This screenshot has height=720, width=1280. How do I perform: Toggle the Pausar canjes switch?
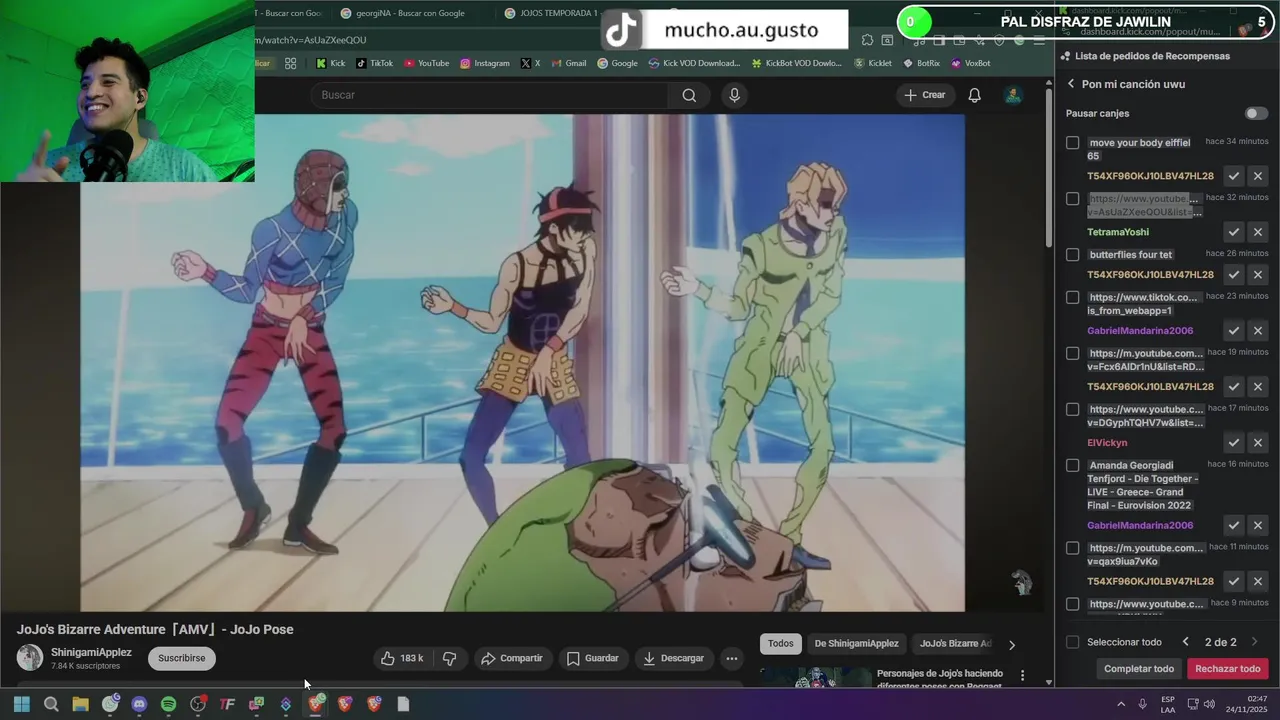coord(1256,113)
